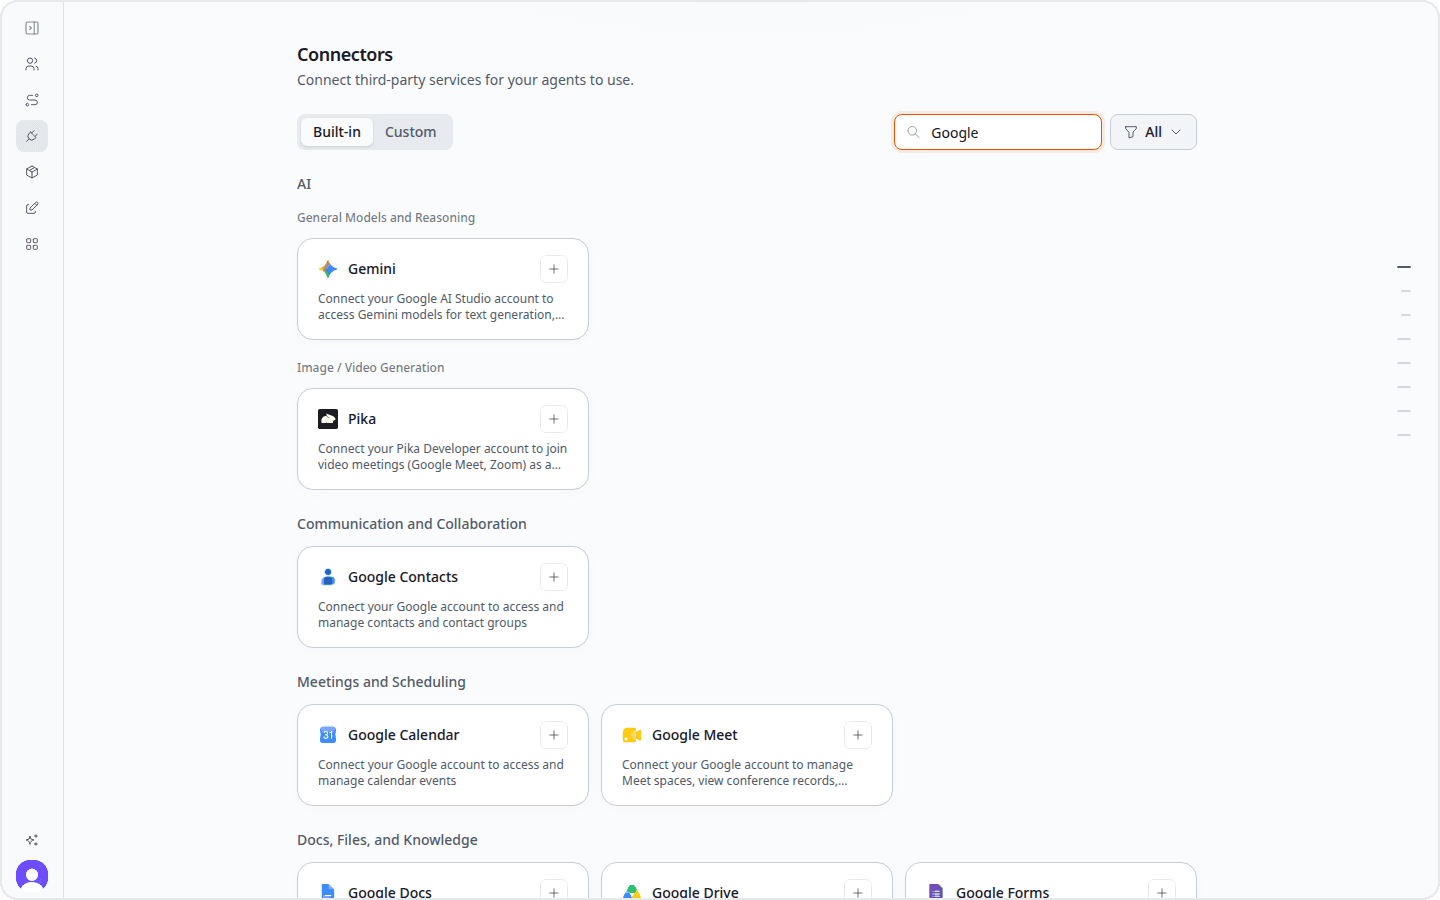This screenshot has width=1440, height=900.
Task: Click the Google Meet card title
Action: (695, 735)
